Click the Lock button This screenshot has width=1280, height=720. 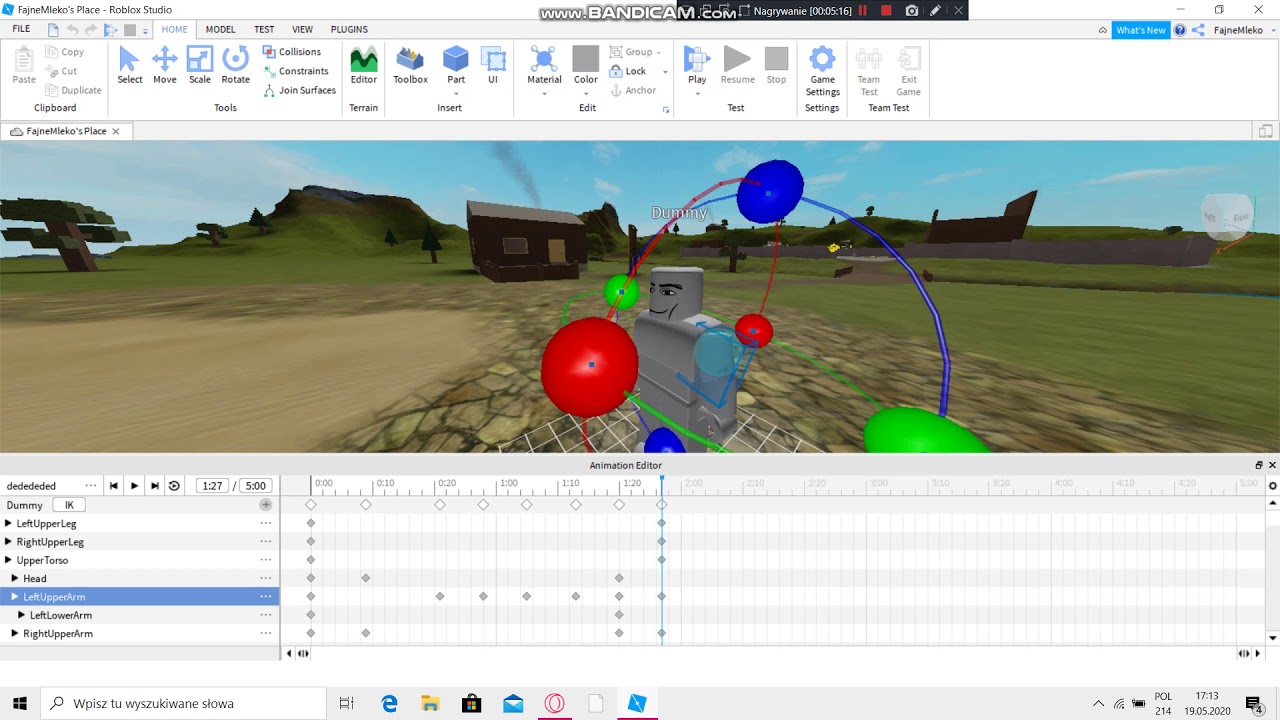[628, 71]
